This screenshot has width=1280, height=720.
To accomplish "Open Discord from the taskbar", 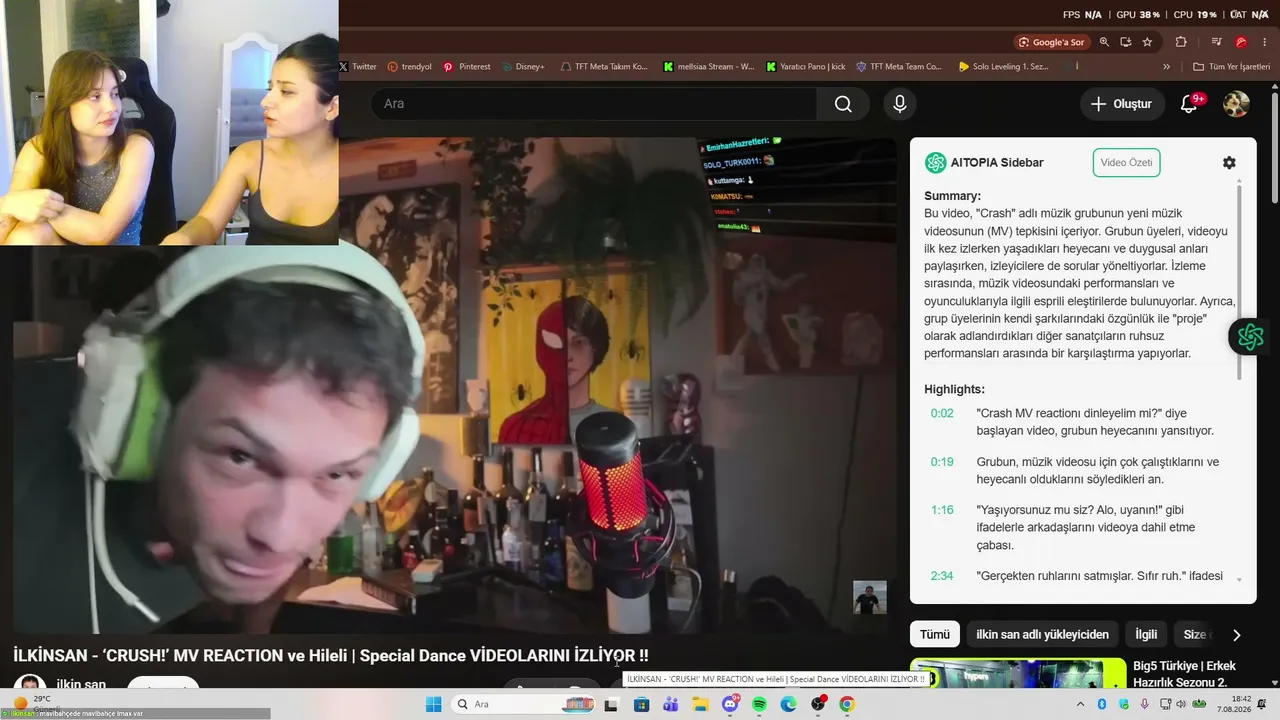I will point(730,704).
